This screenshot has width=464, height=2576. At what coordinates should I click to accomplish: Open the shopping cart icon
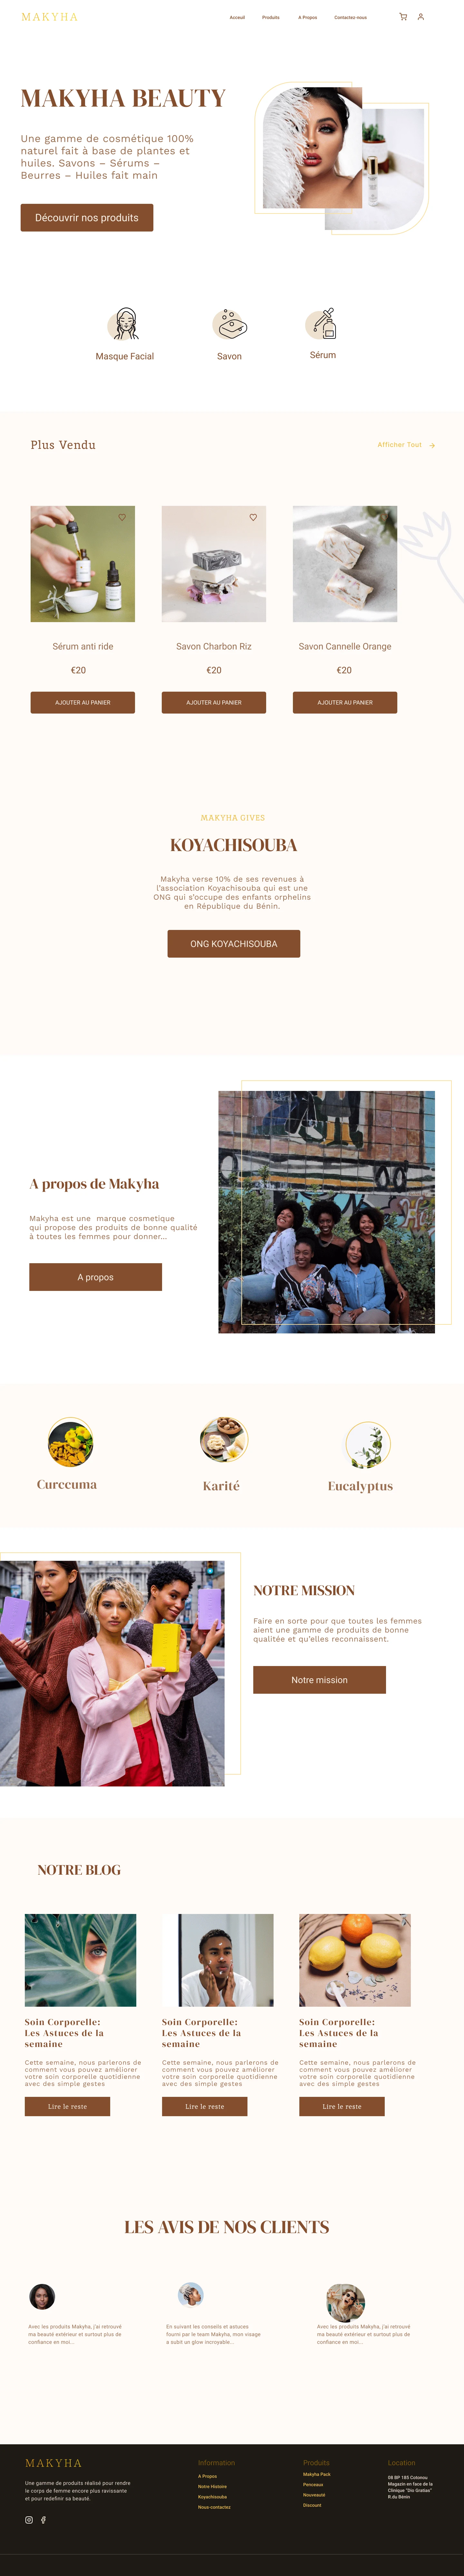click(403, 17)
